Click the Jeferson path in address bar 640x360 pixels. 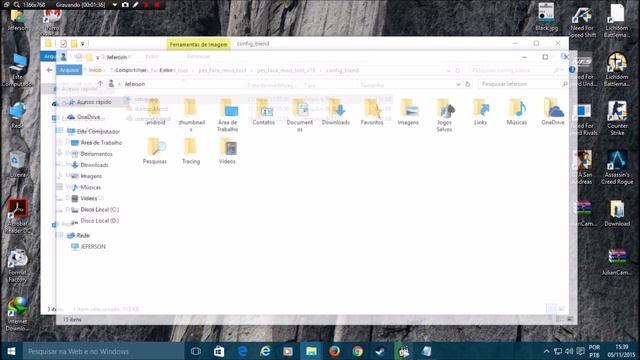pos(135,84)
